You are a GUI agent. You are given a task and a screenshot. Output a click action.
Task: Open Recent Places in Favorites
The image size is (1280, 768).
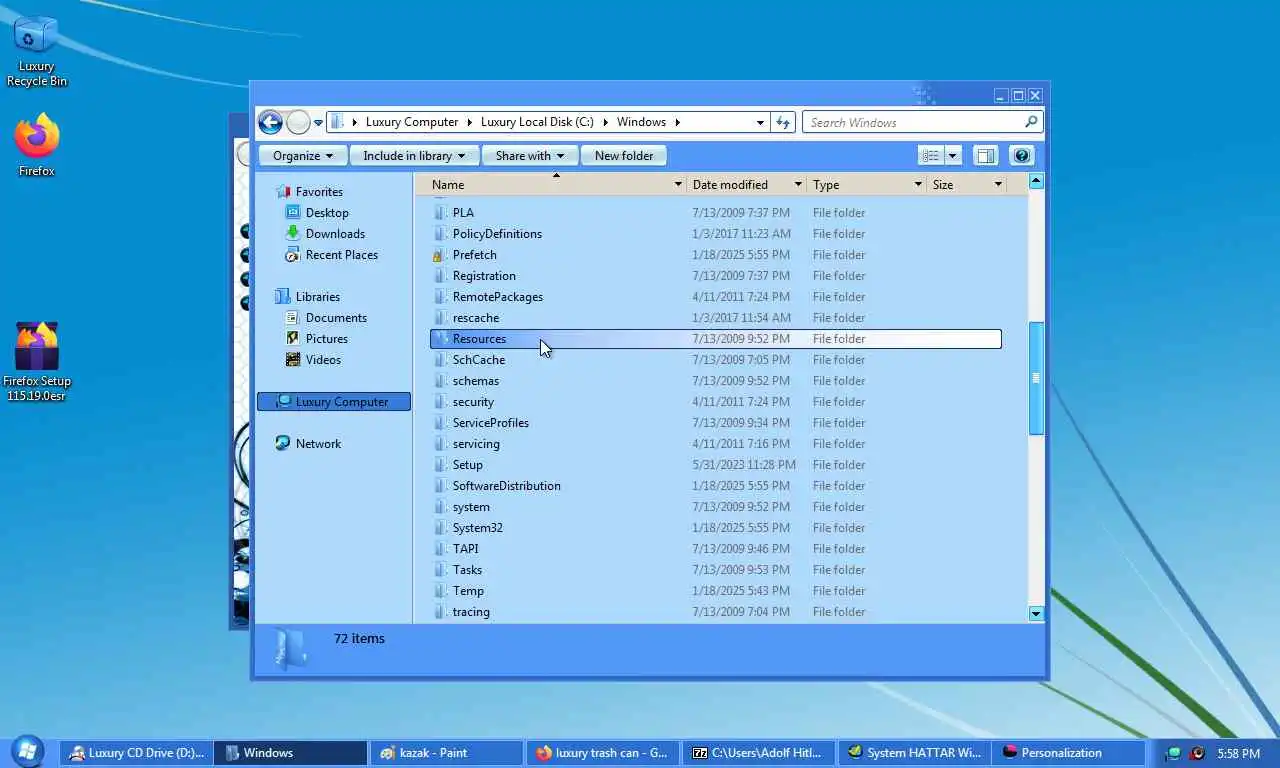click(x=342, y=255)
